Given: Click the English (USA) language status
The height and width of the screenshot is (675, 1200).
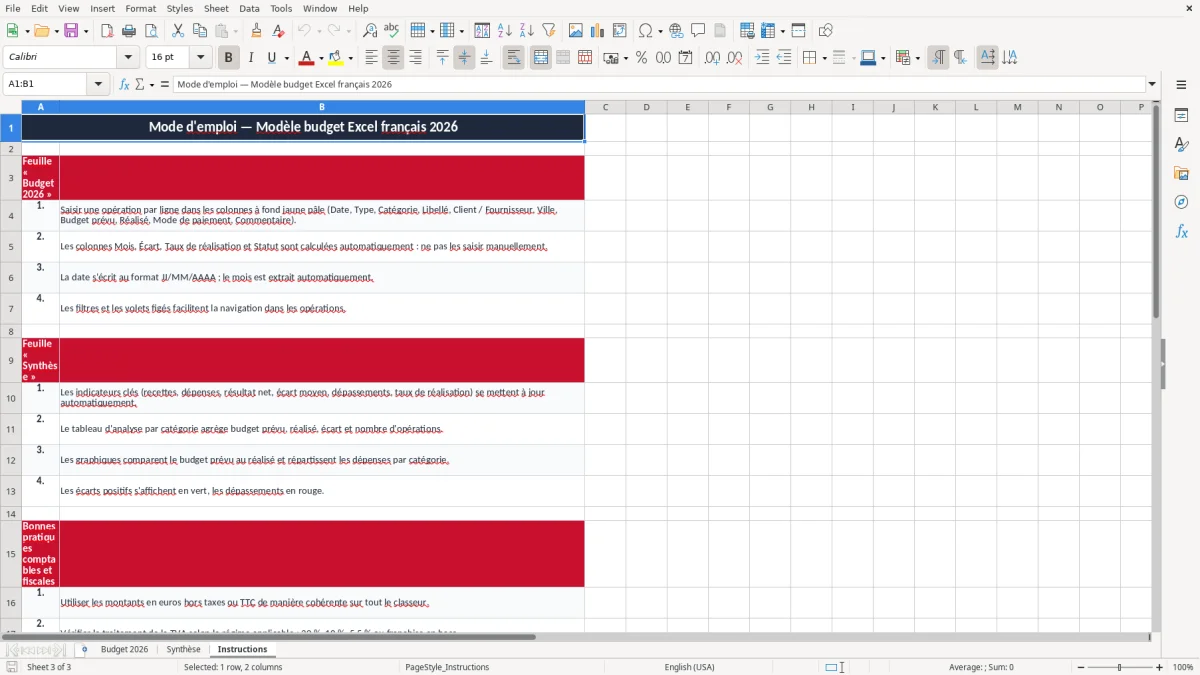Looking at the screenshot, I should coord(689,667).
